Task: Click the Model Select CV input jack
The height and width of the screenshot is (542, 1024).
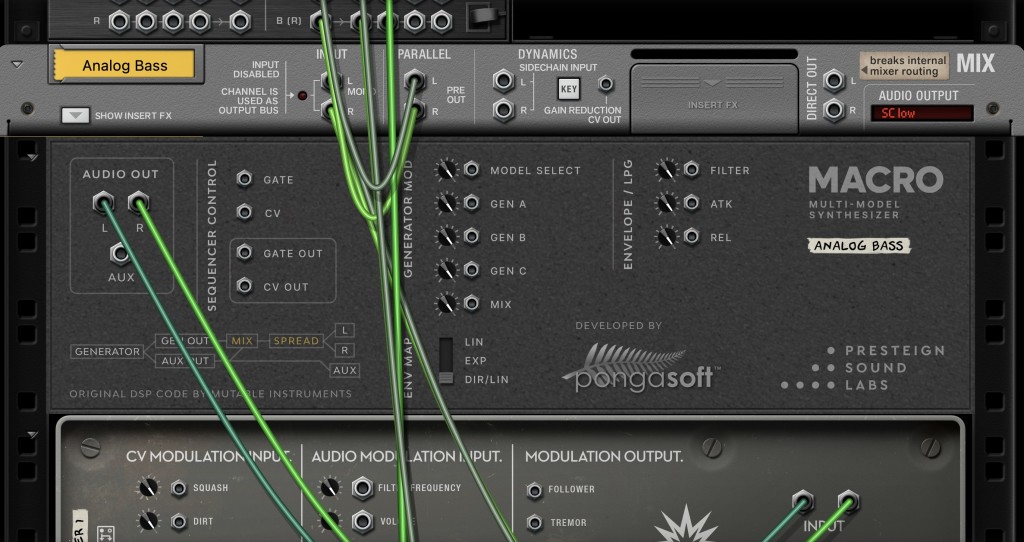Action: pyautogui.click(x=471, y=170)
